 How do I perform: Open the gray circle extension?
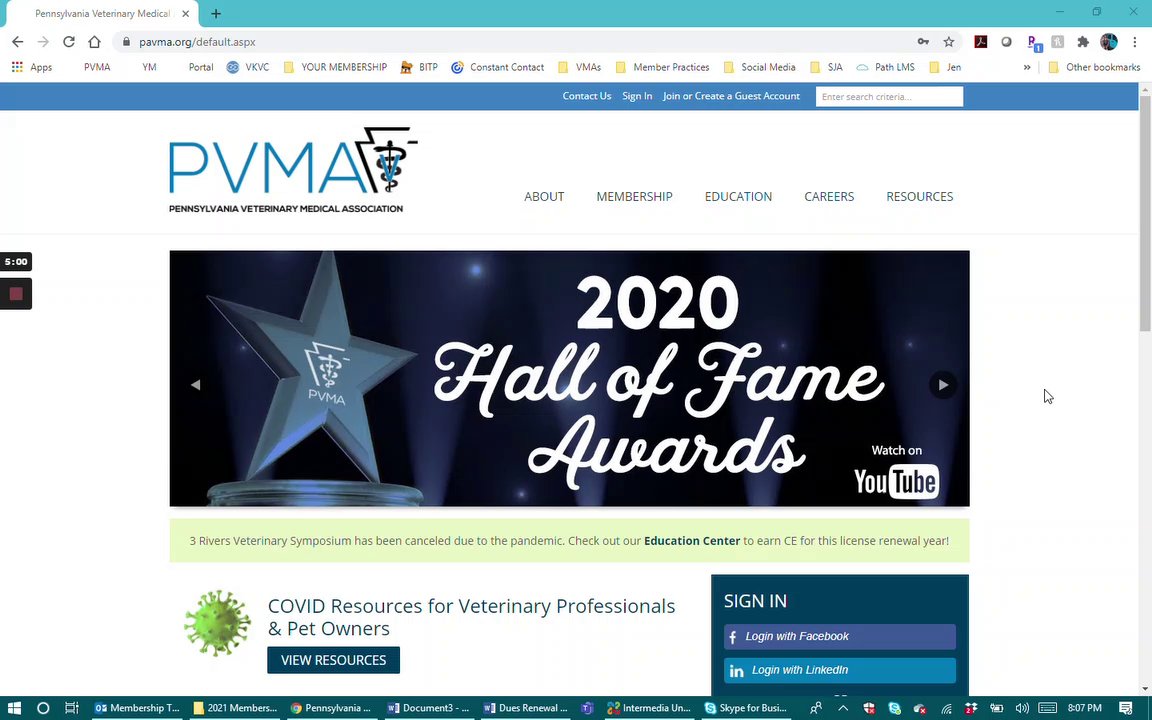pyautogui.click(x=1007, y=42)
